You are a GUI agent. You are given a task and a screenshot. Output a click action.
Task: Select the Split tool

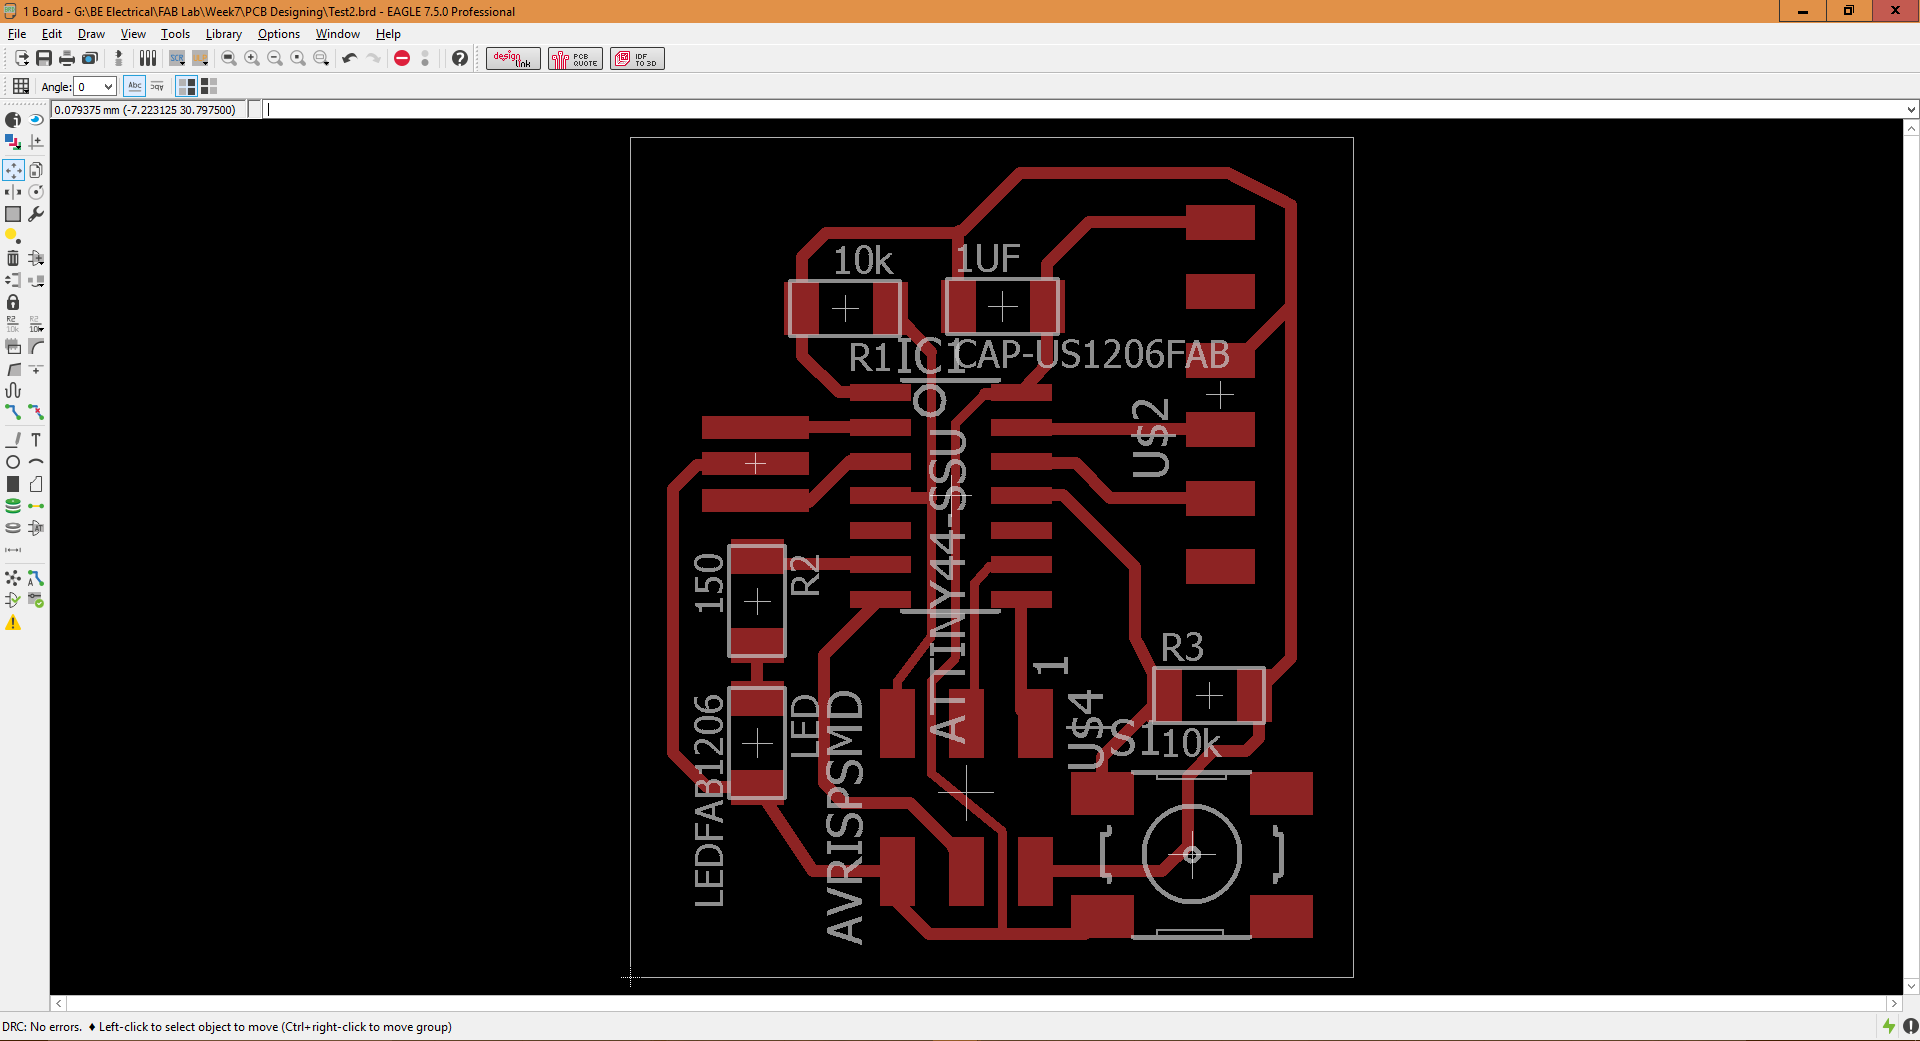[13, 369]
